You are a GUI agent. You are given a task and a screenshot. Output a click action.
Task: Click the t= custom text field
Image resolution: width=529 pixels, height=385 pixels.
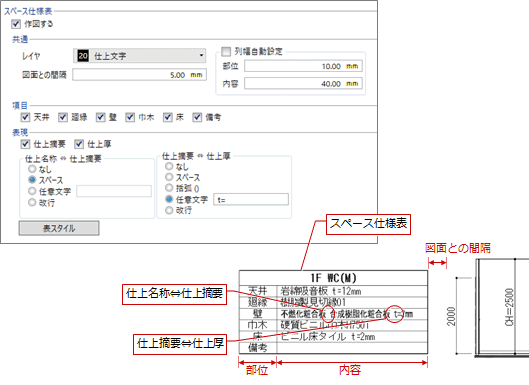click(x=251, y=199)
